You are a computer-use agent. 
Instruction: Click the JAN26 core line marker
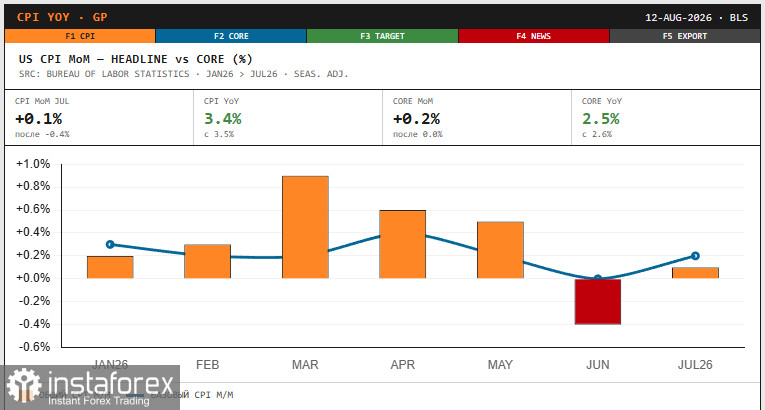[x=110, y=245]
